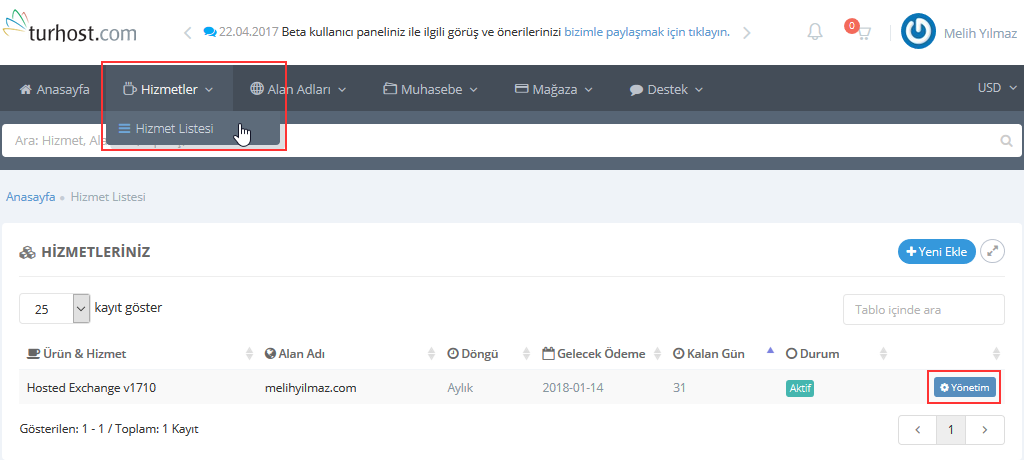Show previous announcement with left arrow
This screenshot has height=460, width=1024.
(187, 33)
